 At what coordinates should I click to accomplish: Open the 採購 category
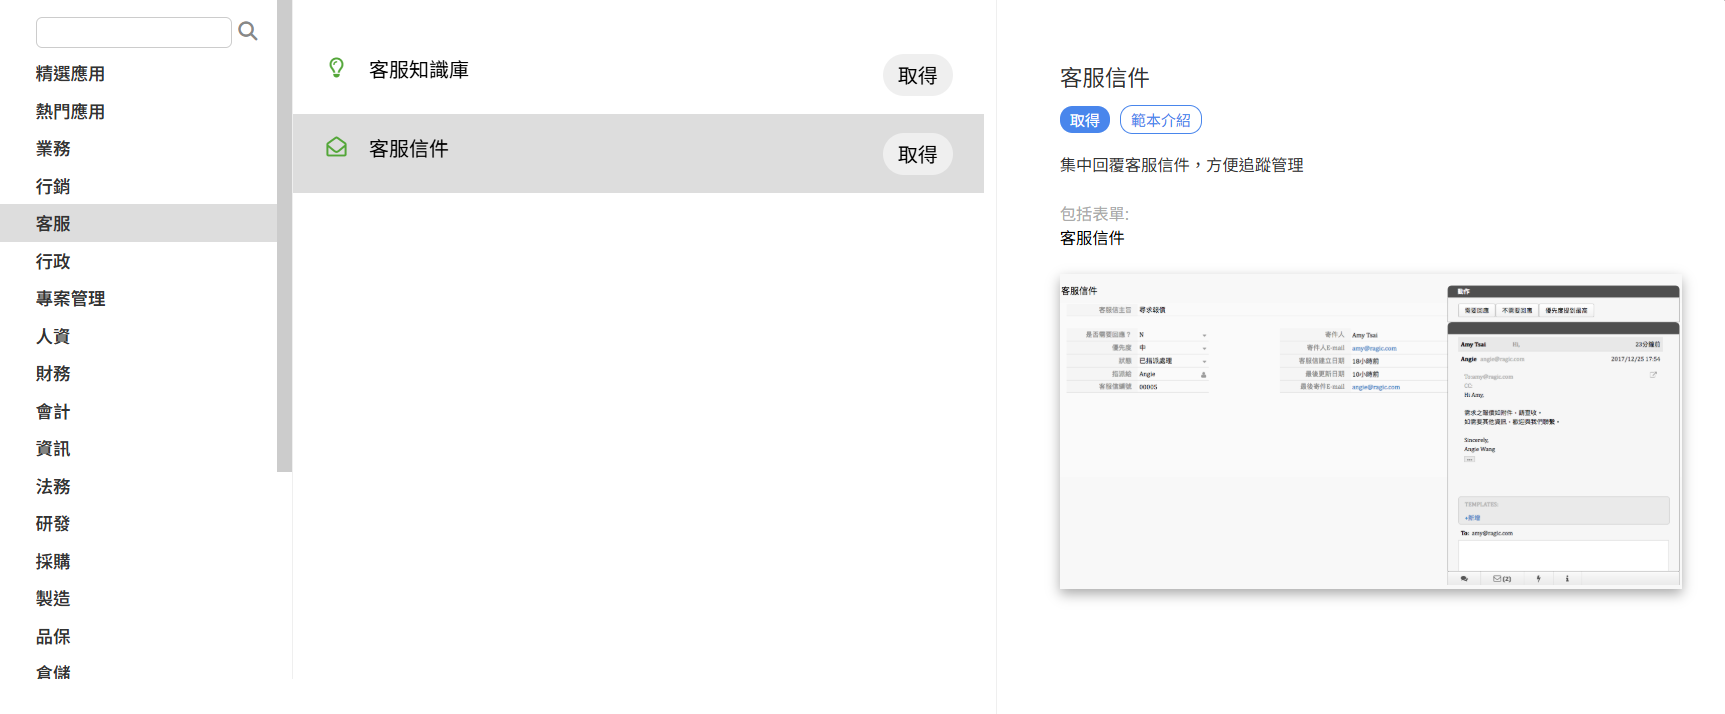tap(53, 562)
